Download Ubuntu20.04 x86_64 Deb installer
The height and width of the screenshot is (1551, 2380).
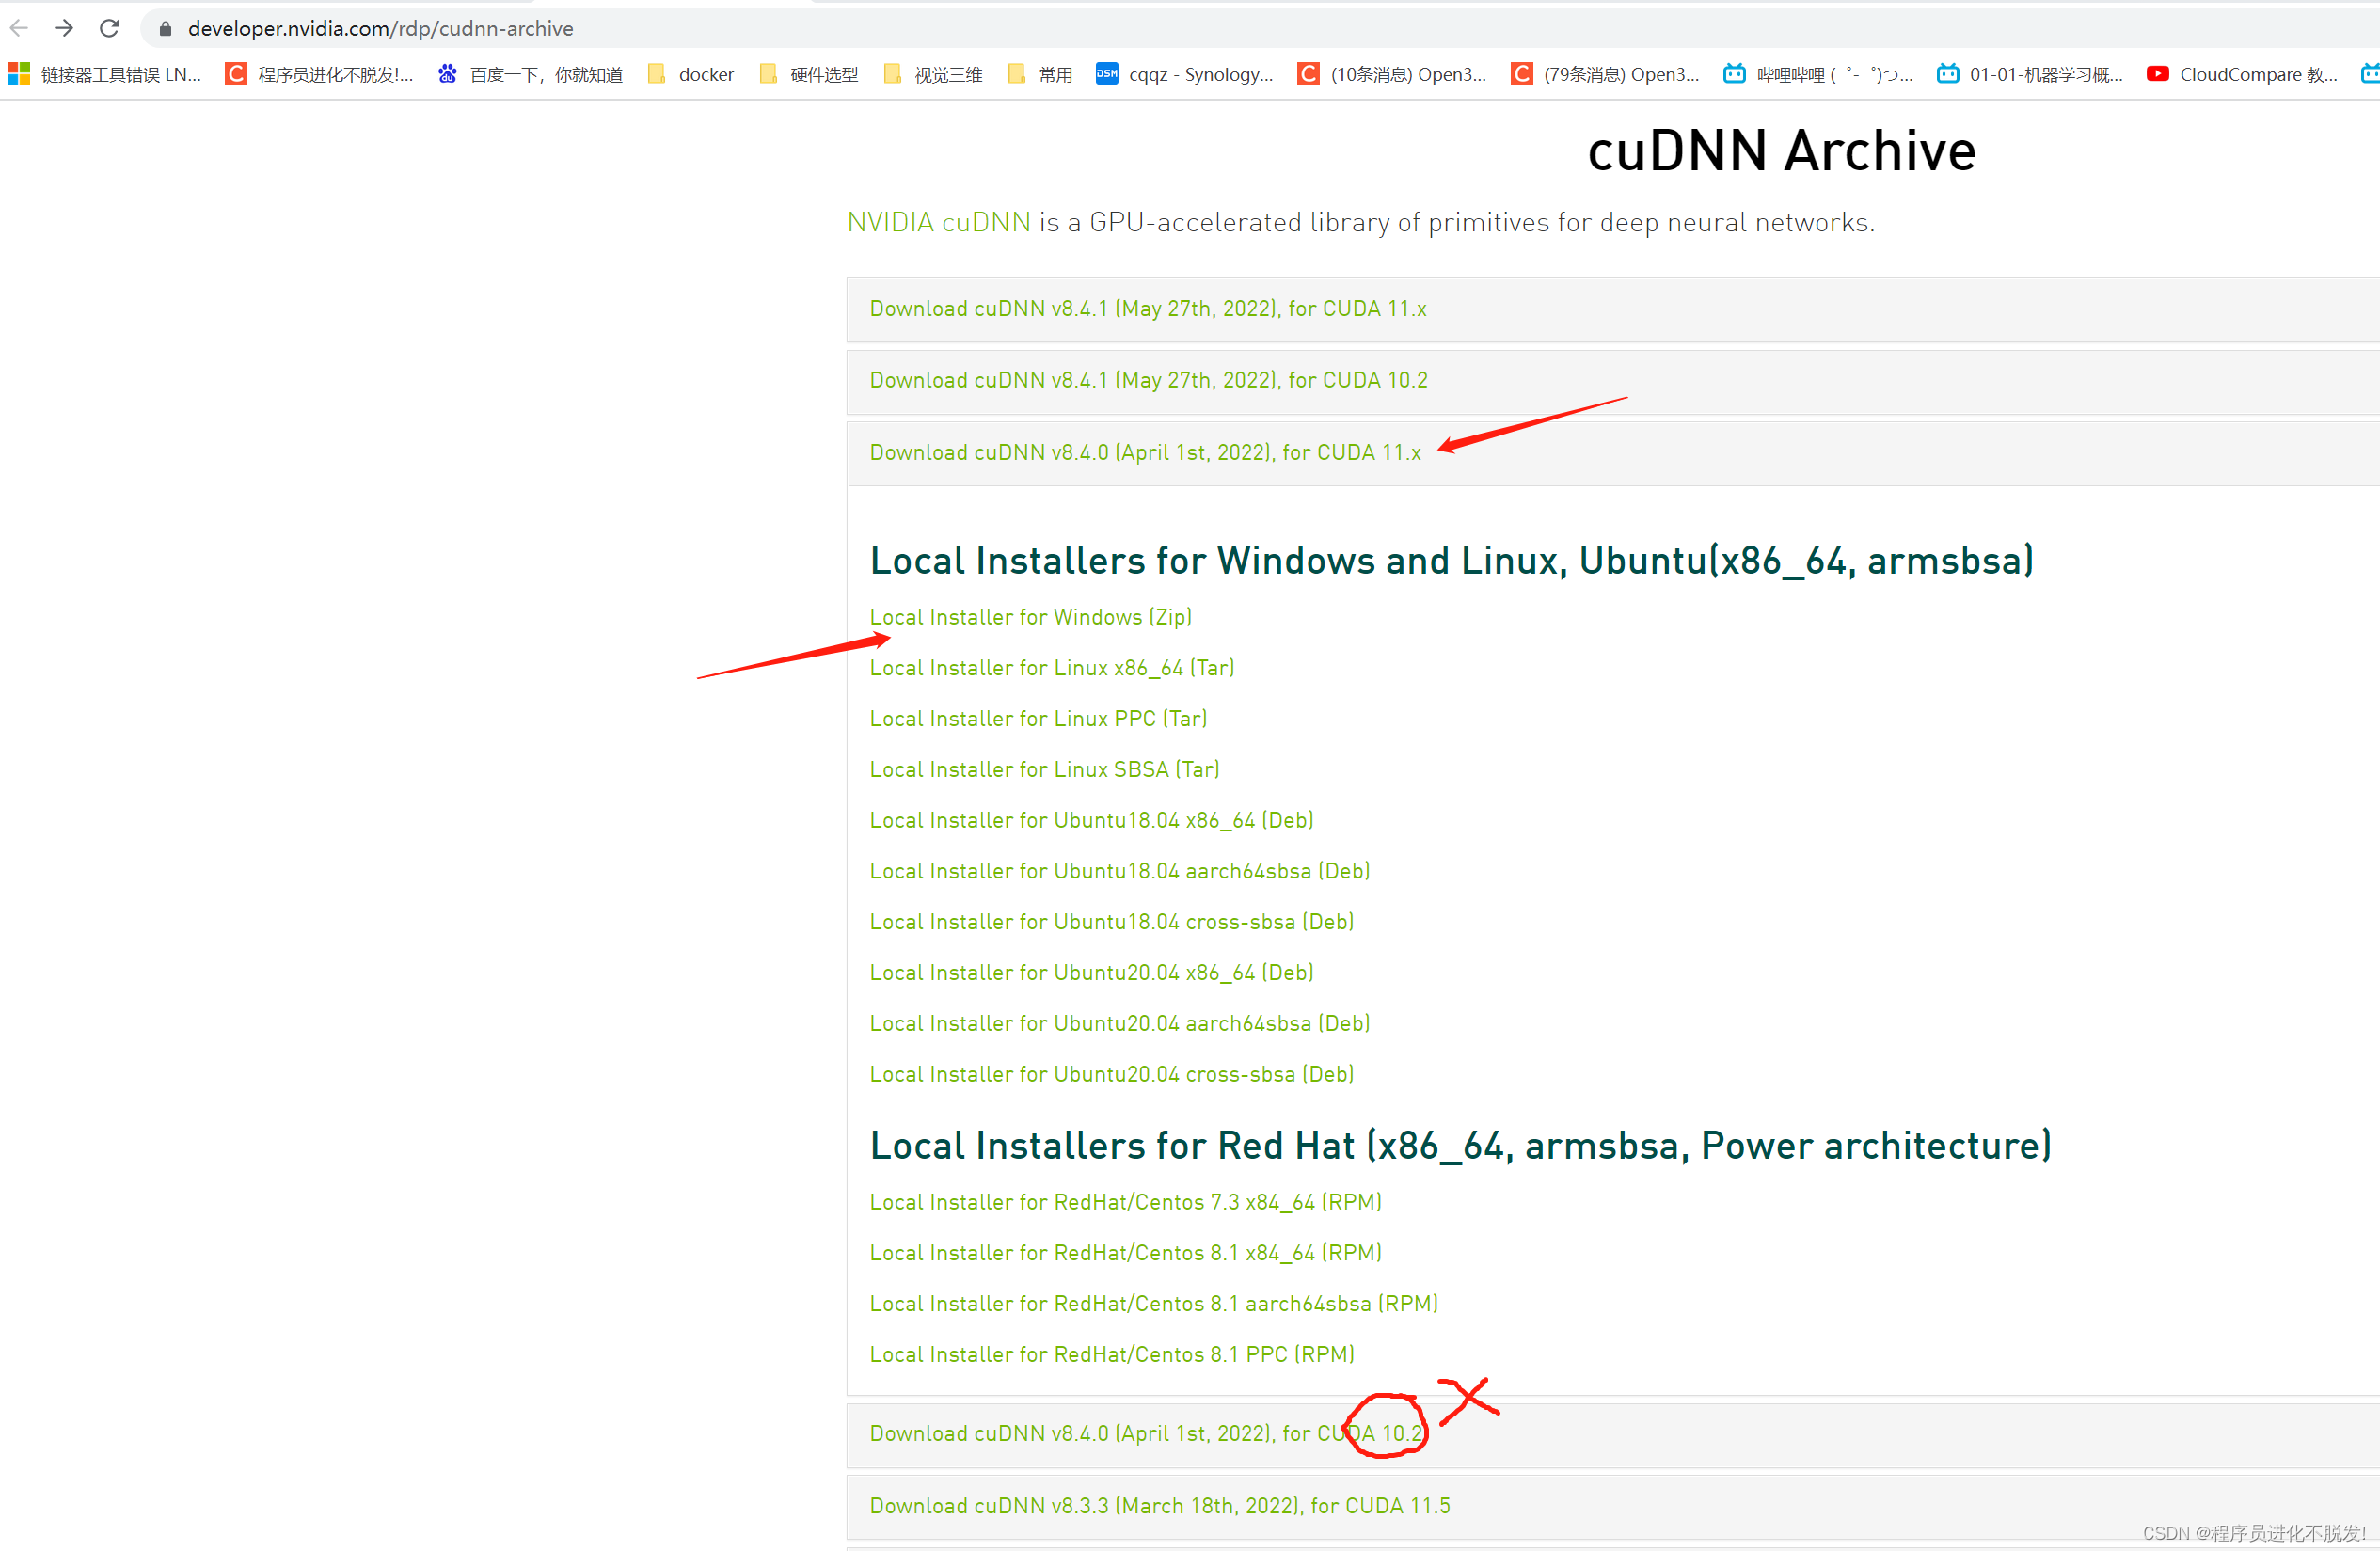(1091, 973)
